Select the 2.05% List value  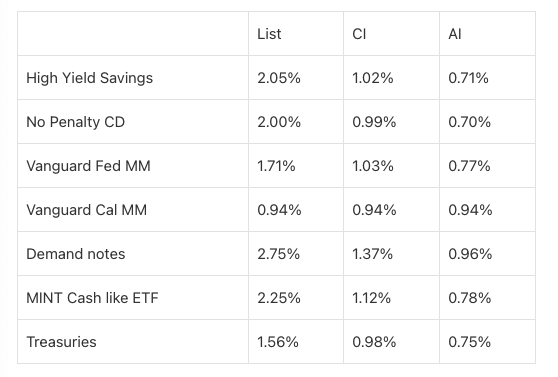point(279,78)
